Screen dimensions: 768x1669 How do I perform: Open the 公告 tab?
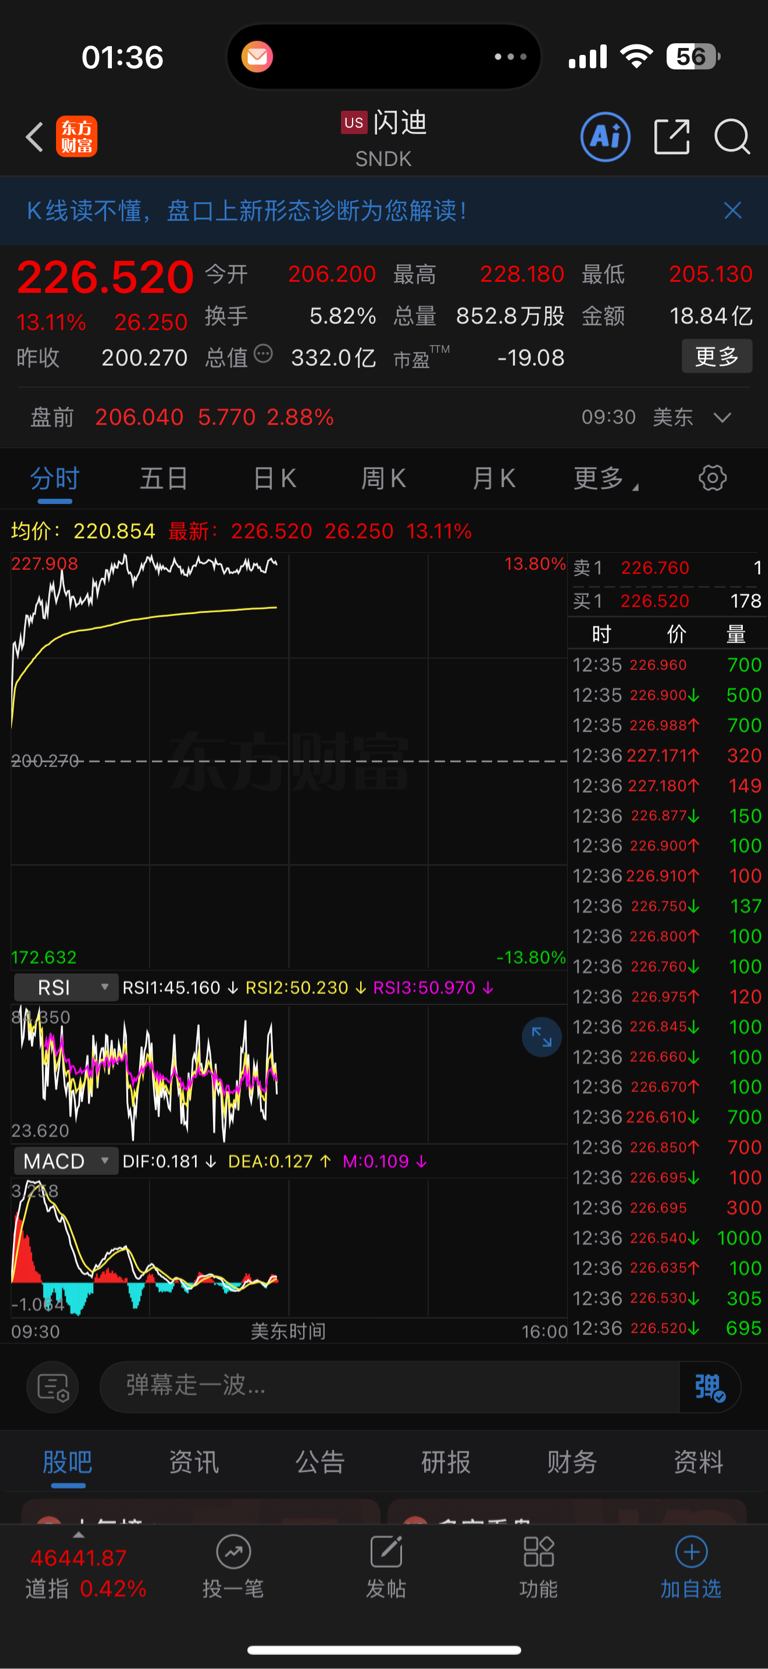pyautogui.click(x=320, y=1462)
